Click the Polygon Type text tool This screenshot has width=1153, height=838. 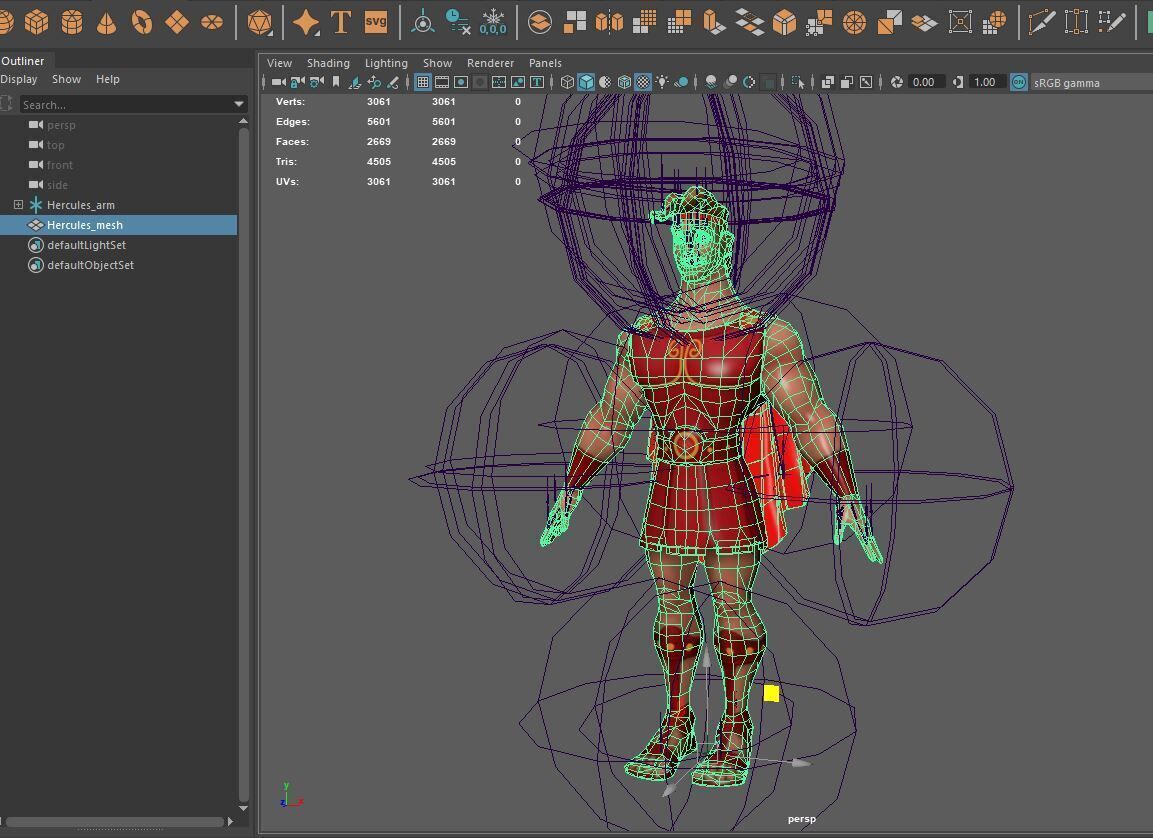coord(340,23)
